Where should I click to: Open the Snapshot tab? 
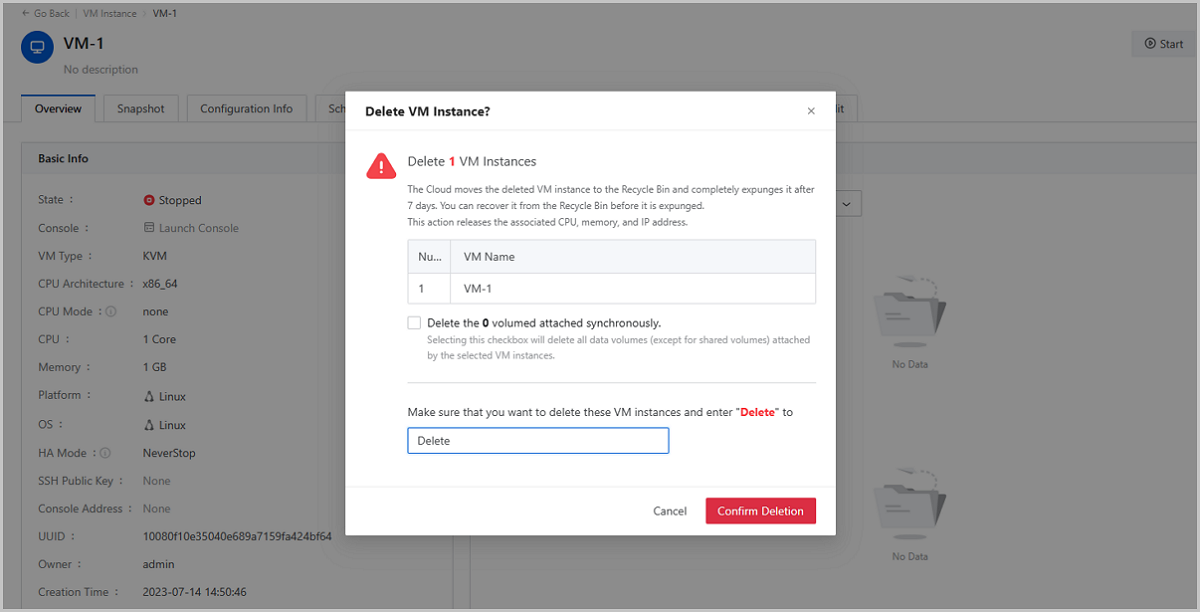click(140, 109)
